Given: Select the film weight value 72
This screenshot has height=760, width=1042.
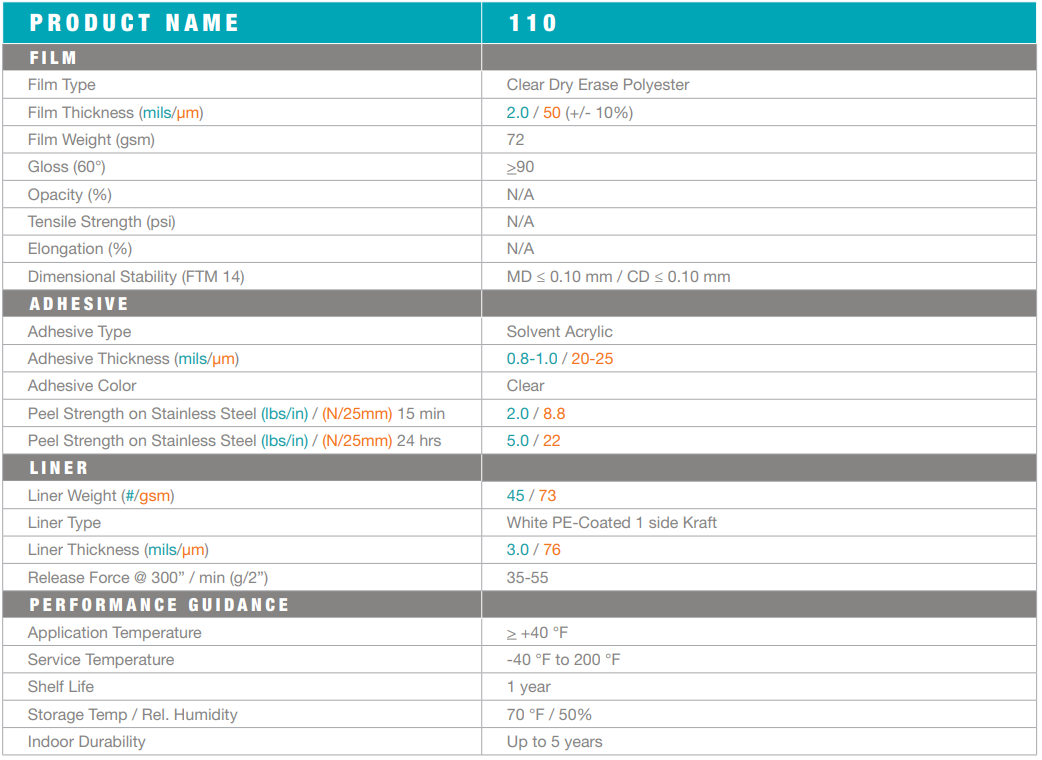Looking at the screenshot, I should click(515, 140).
